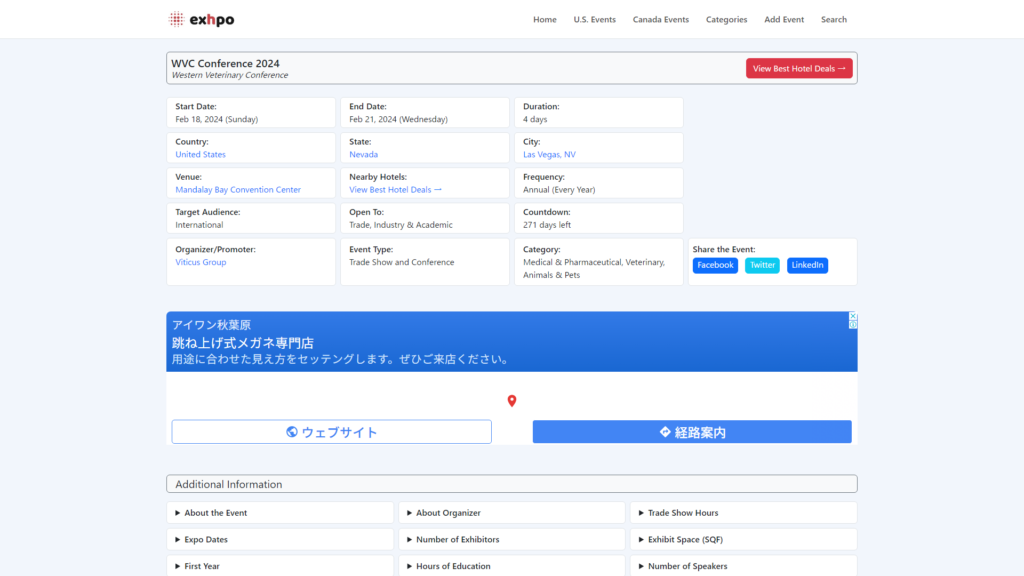
Task: Follow the Nevada state link
Action: (363, 155)
